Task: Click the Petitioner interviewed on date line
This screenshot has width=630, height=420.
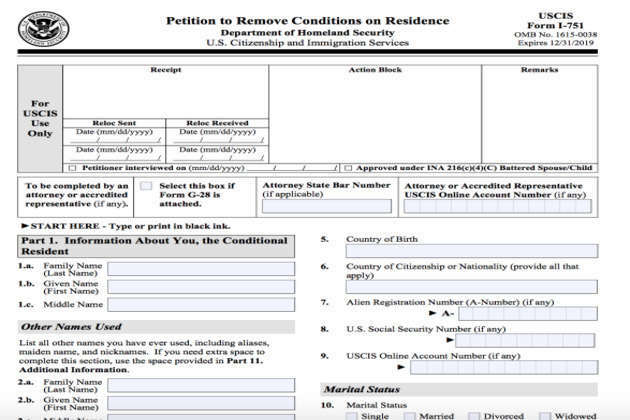Action: pos(292,169)
